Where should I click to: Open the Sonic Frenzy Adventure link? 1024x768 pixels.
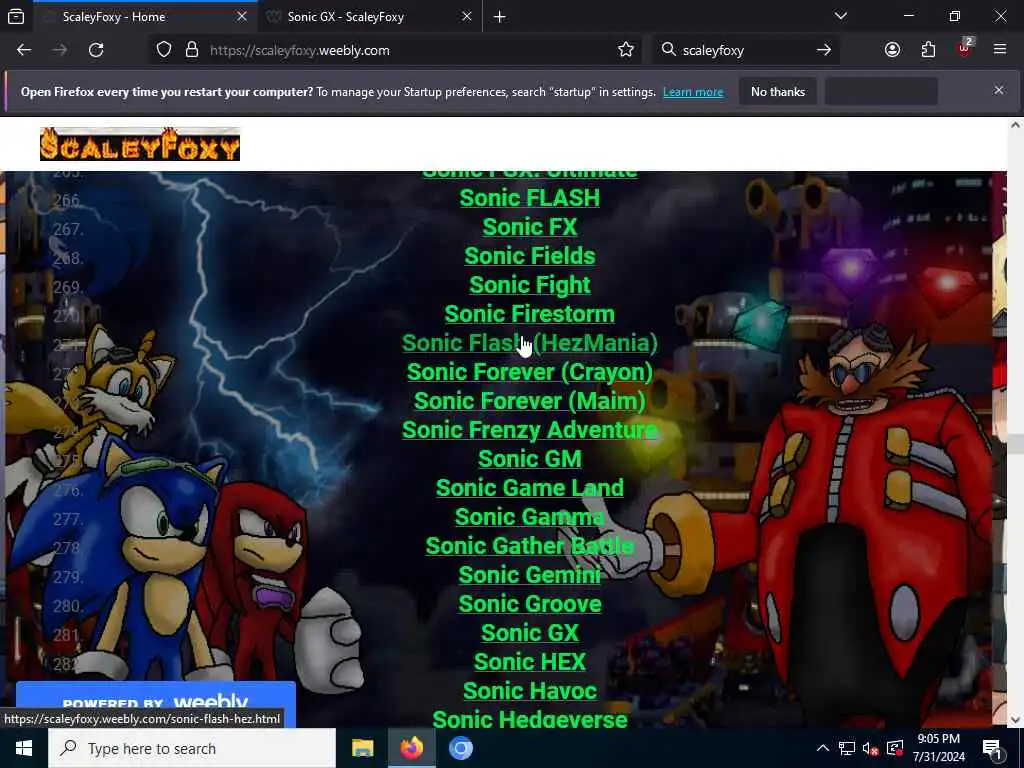point(530,430)
